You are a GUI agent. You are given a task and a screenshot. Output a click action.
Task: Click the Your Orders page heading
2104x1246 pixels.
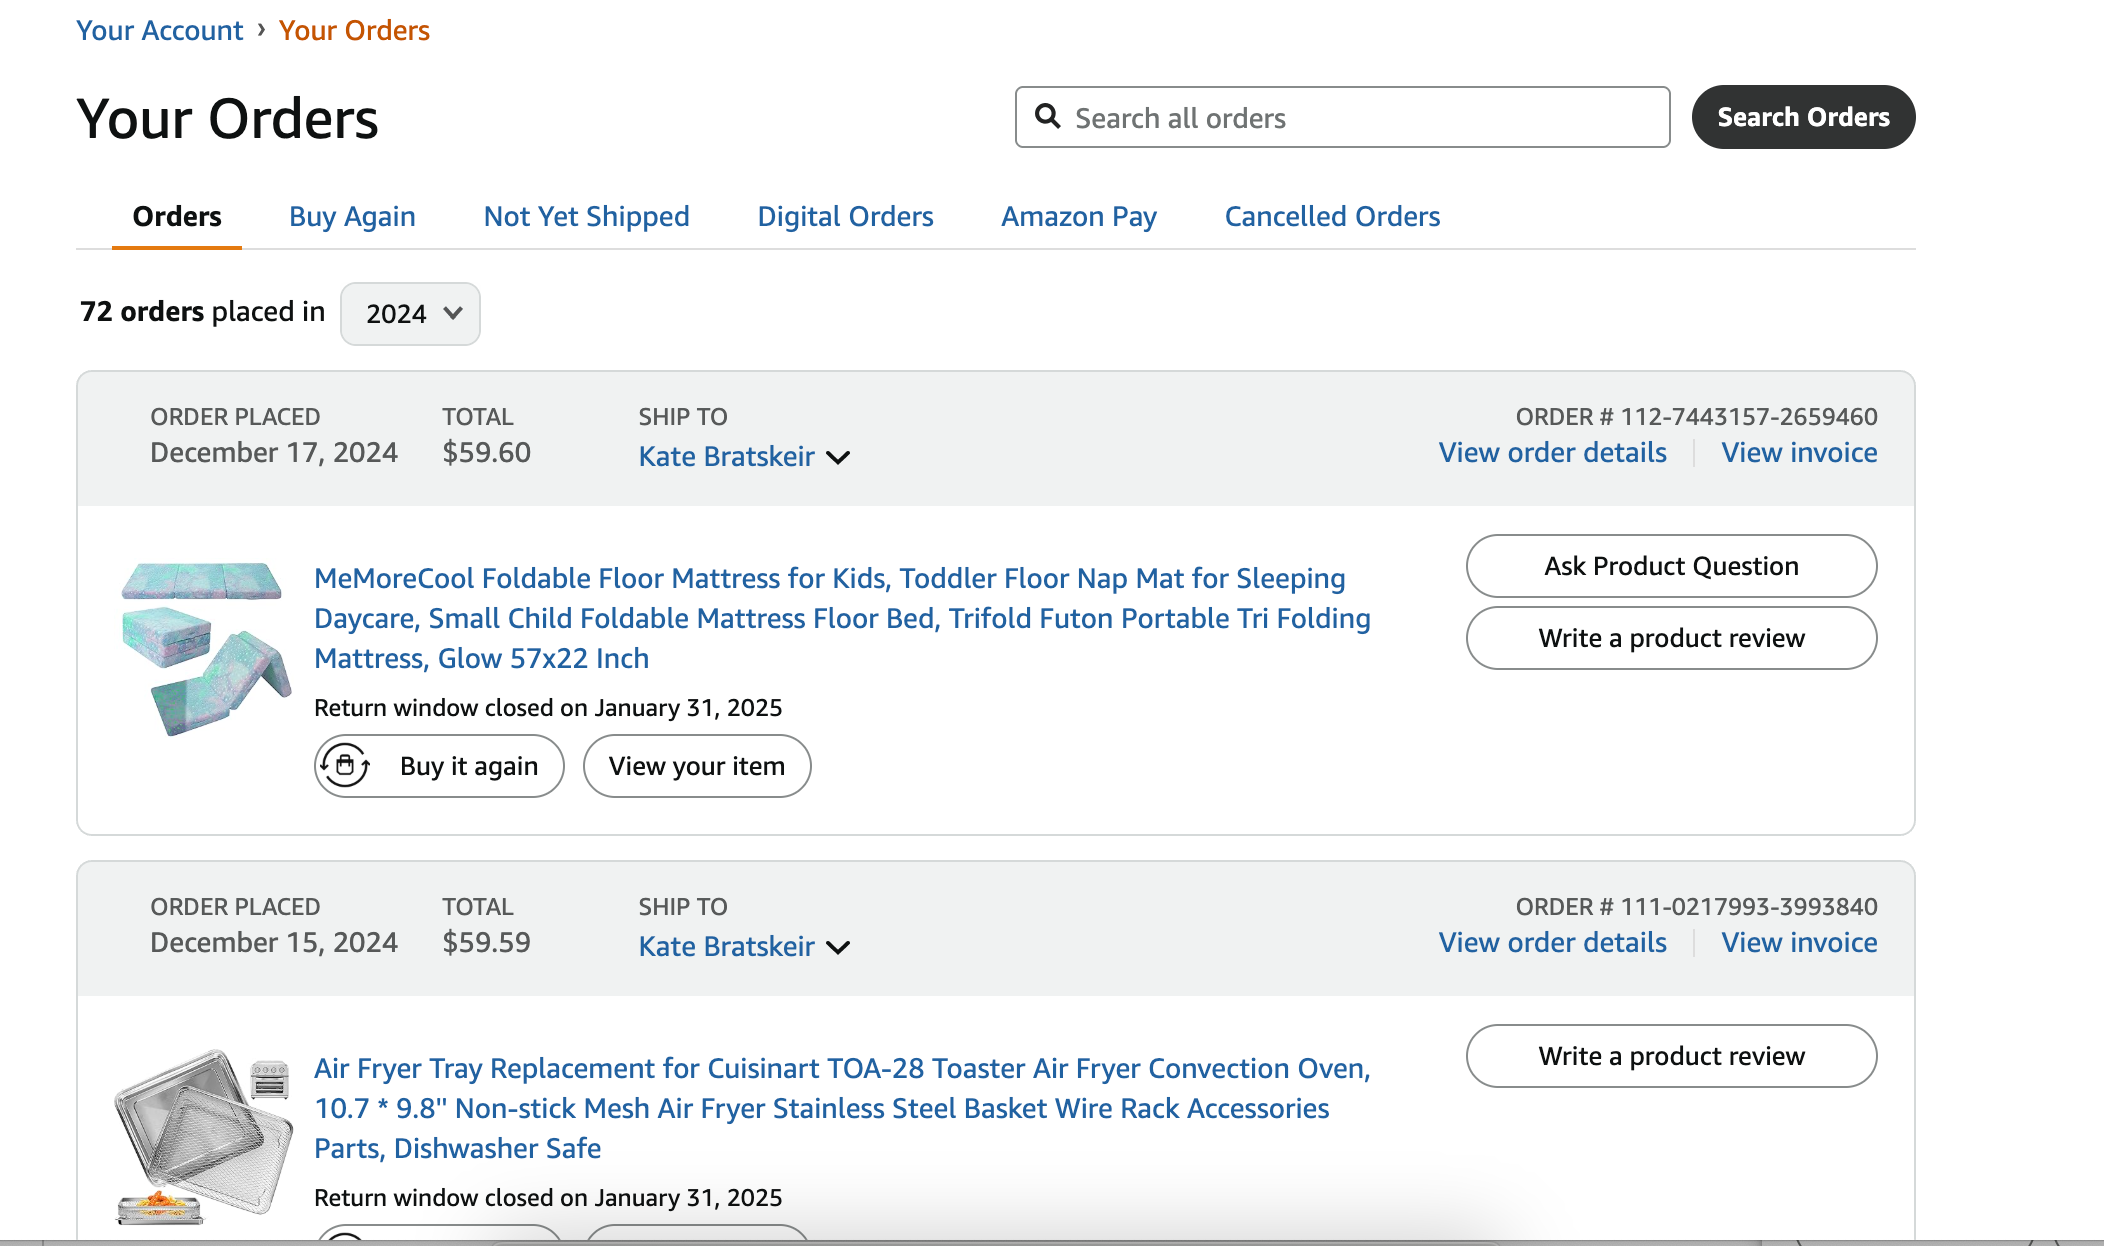(228, 119)
